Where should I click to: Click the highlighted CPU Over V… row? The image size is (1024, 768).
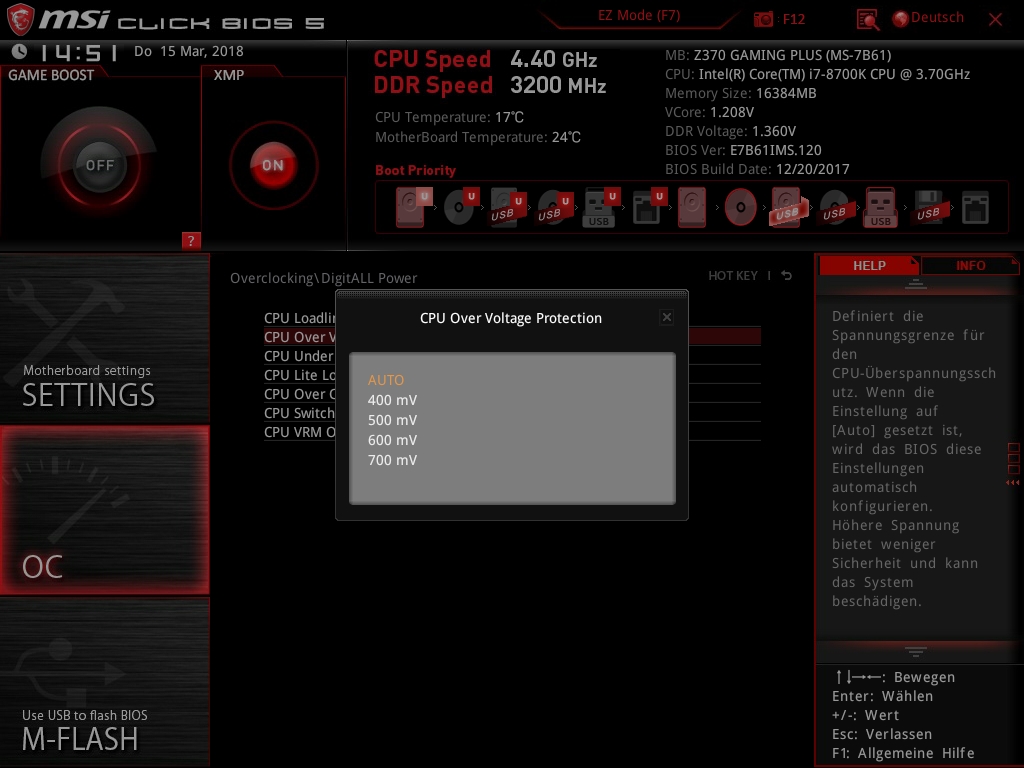pos(299,337)
